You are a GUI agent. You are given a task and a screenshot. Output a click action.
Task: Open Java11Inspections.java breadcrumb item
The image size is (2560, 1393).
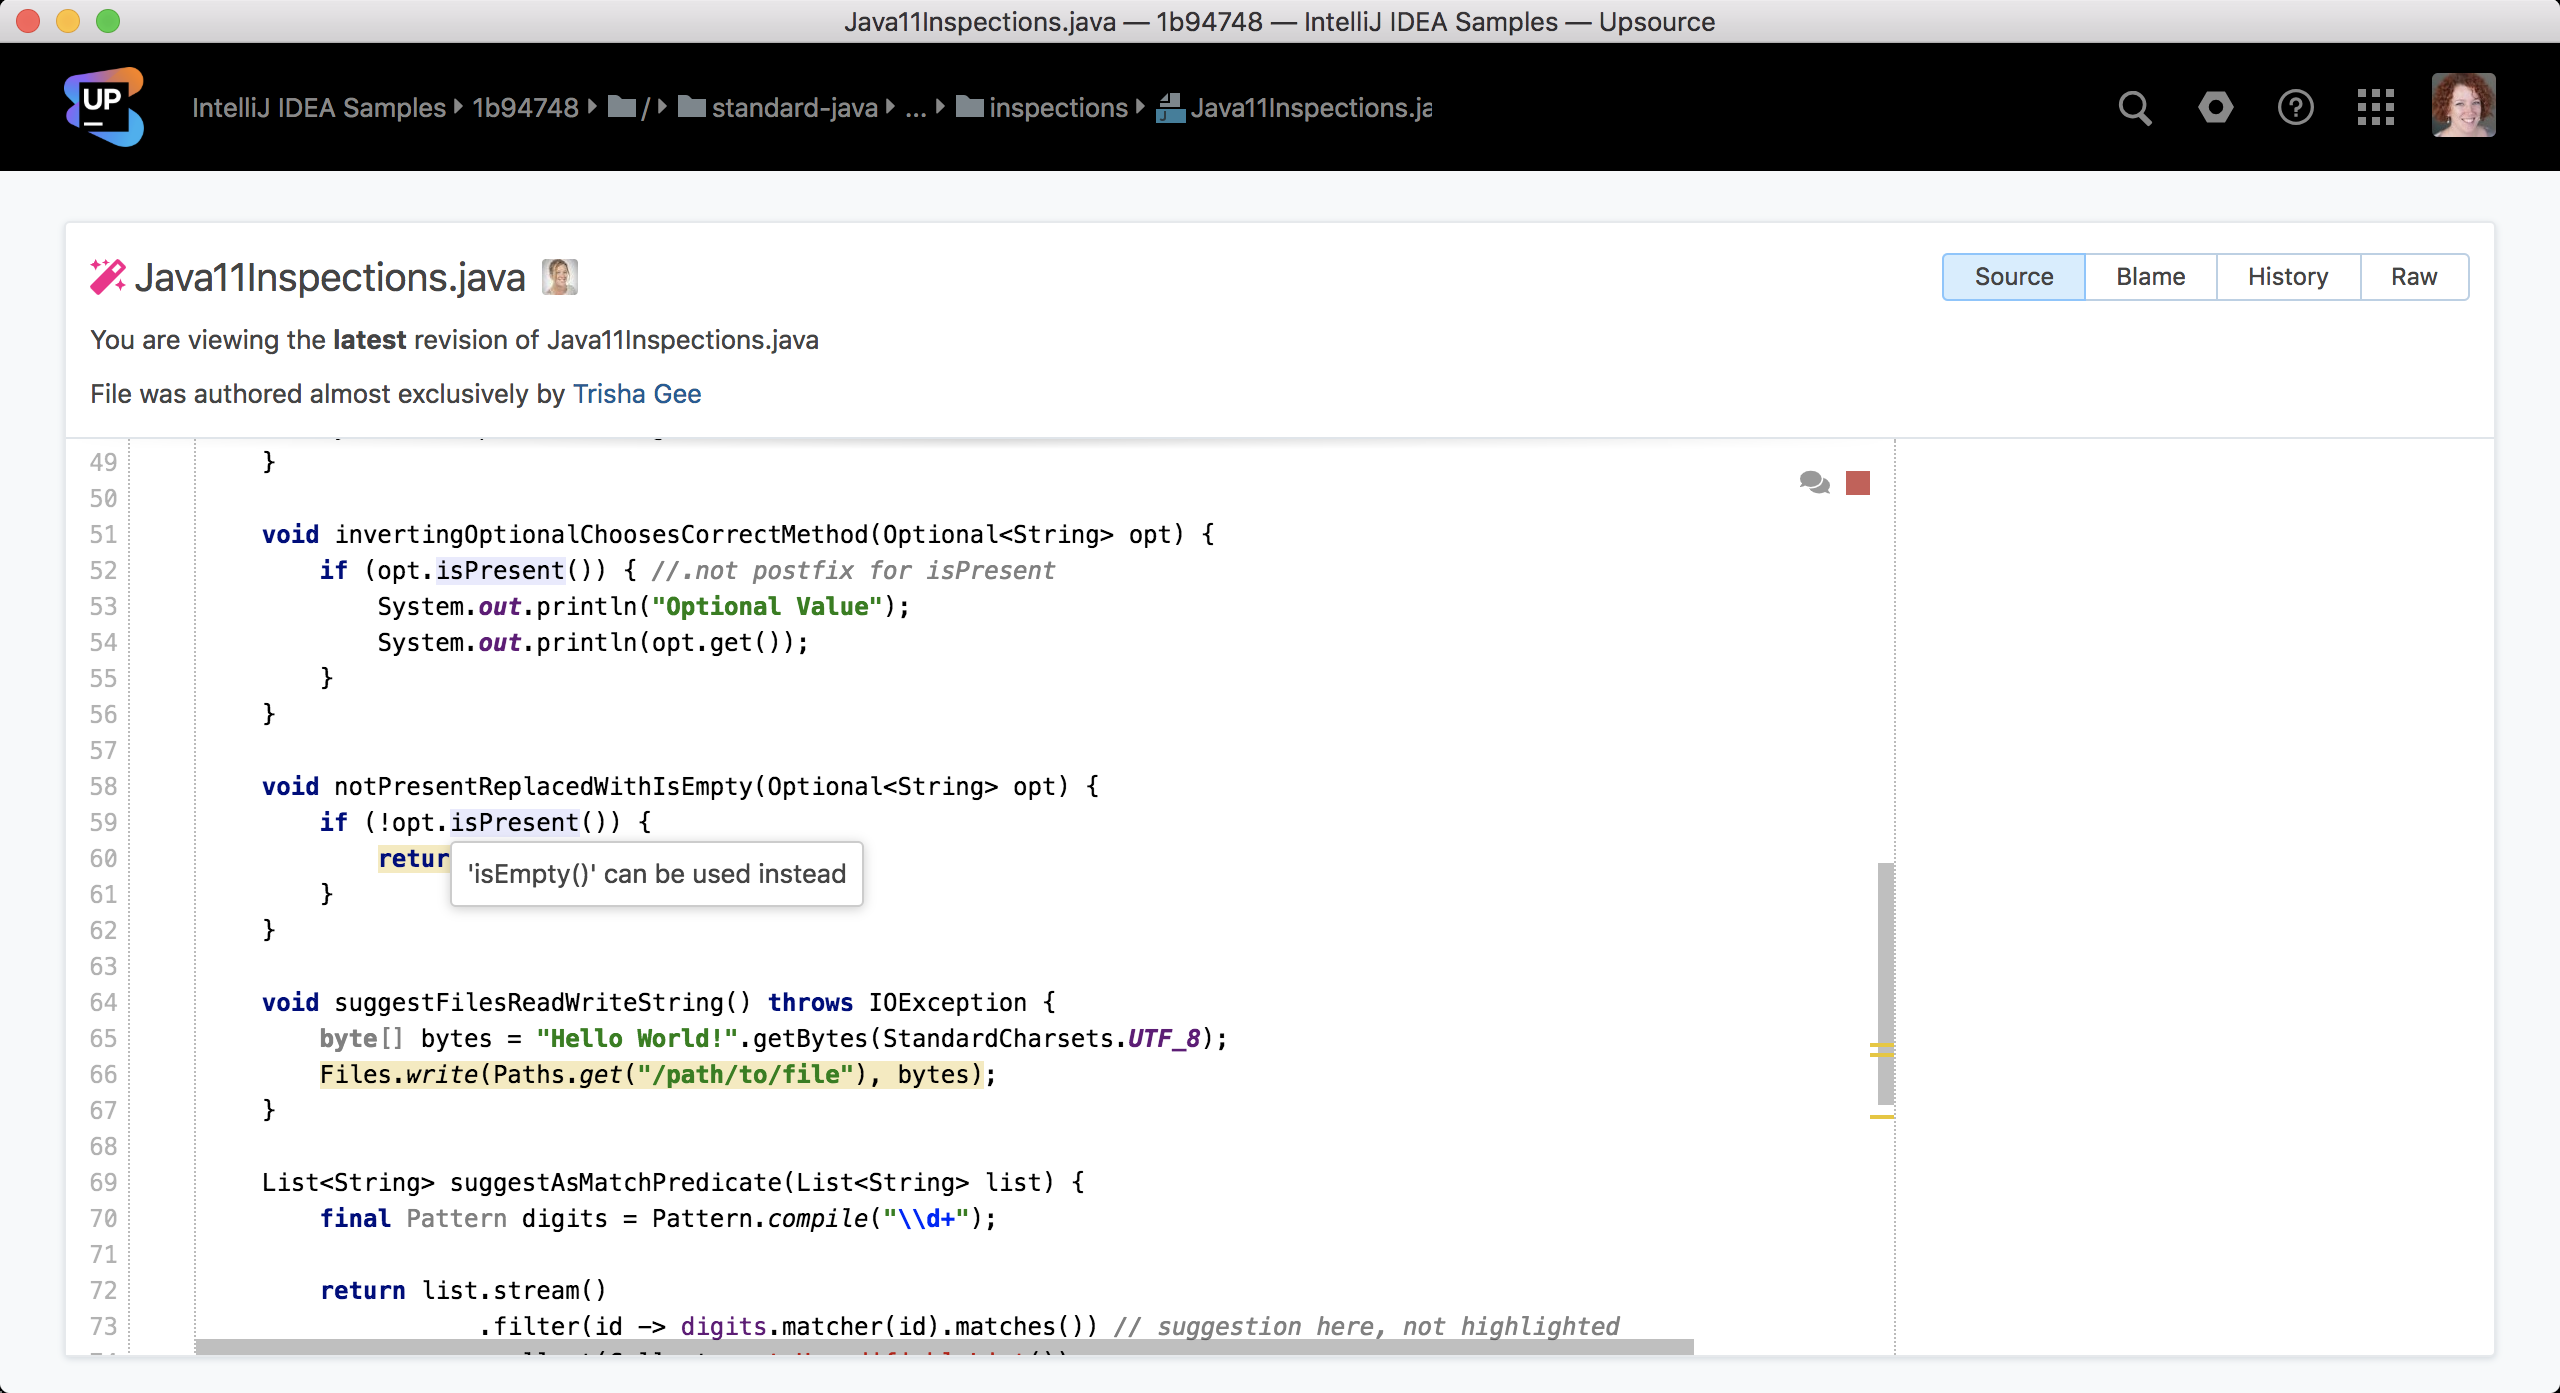pyautogui.click(x=1311, y=107)
